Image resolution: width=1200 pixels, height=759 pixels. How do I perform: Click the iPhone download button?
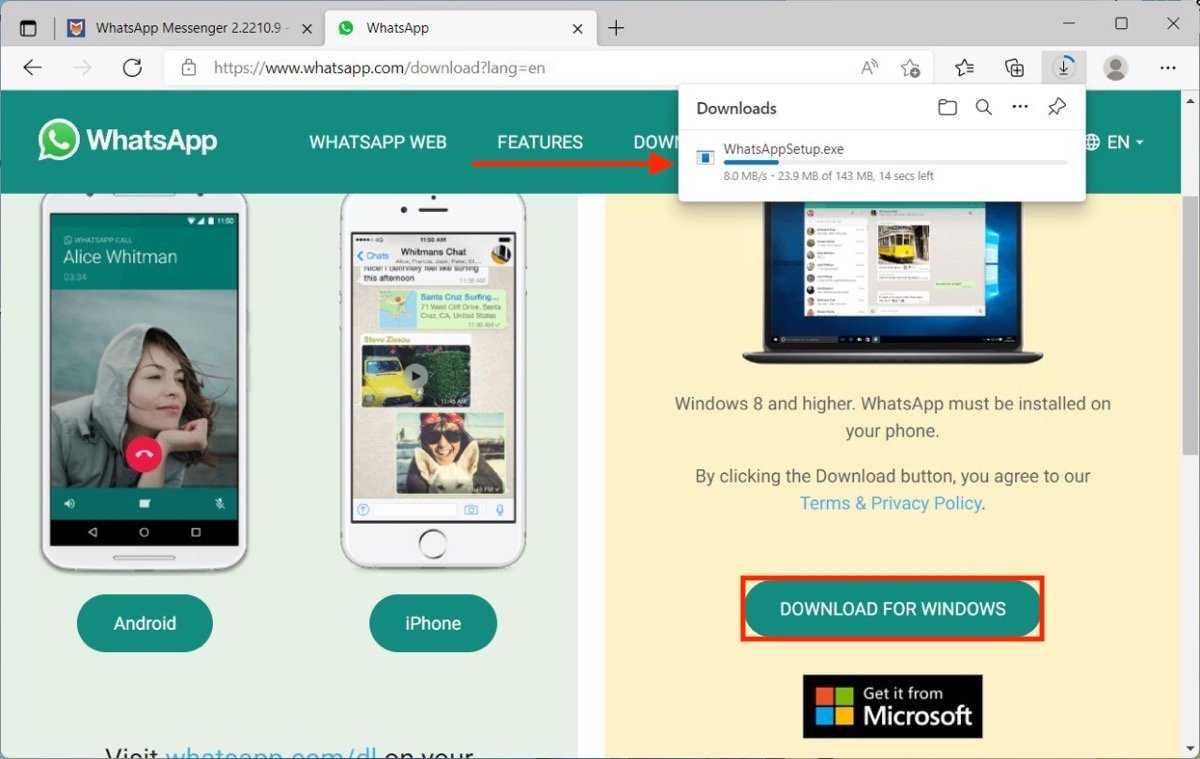(433, 623)
